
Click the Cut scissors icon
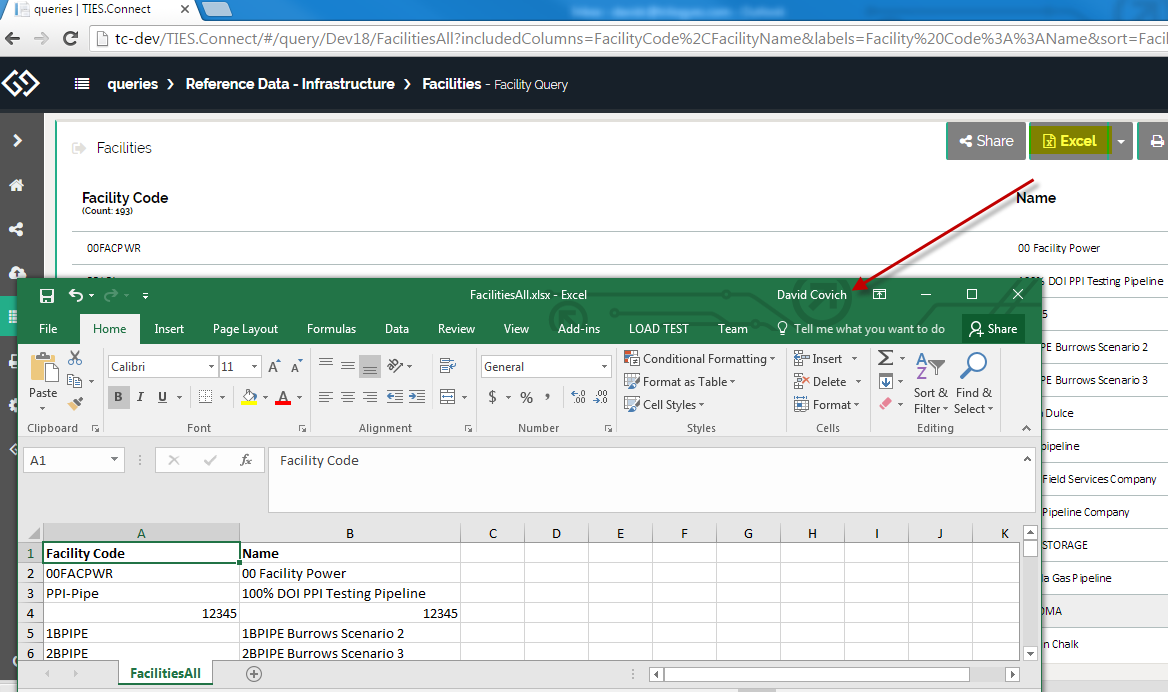point(75,359)
